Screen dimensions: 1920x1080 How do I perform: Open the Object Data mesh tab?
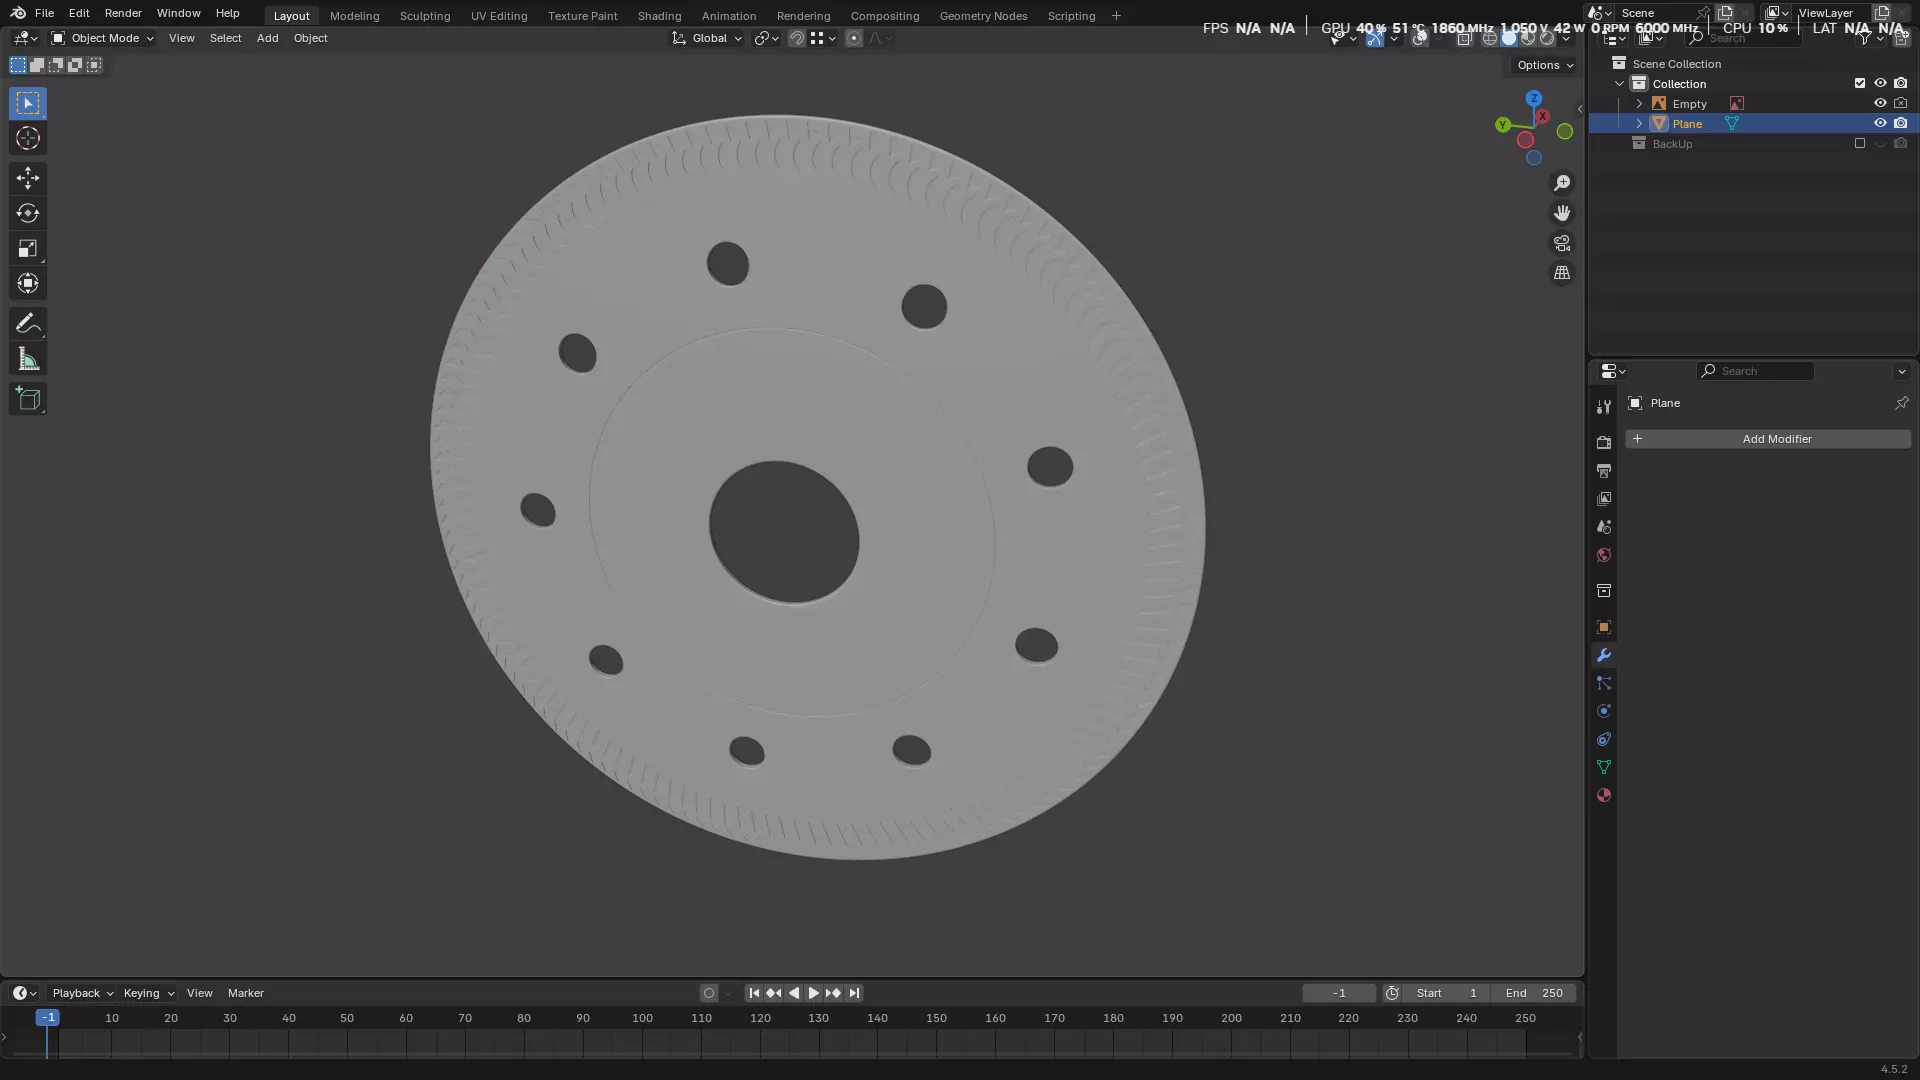(1604, 767)
